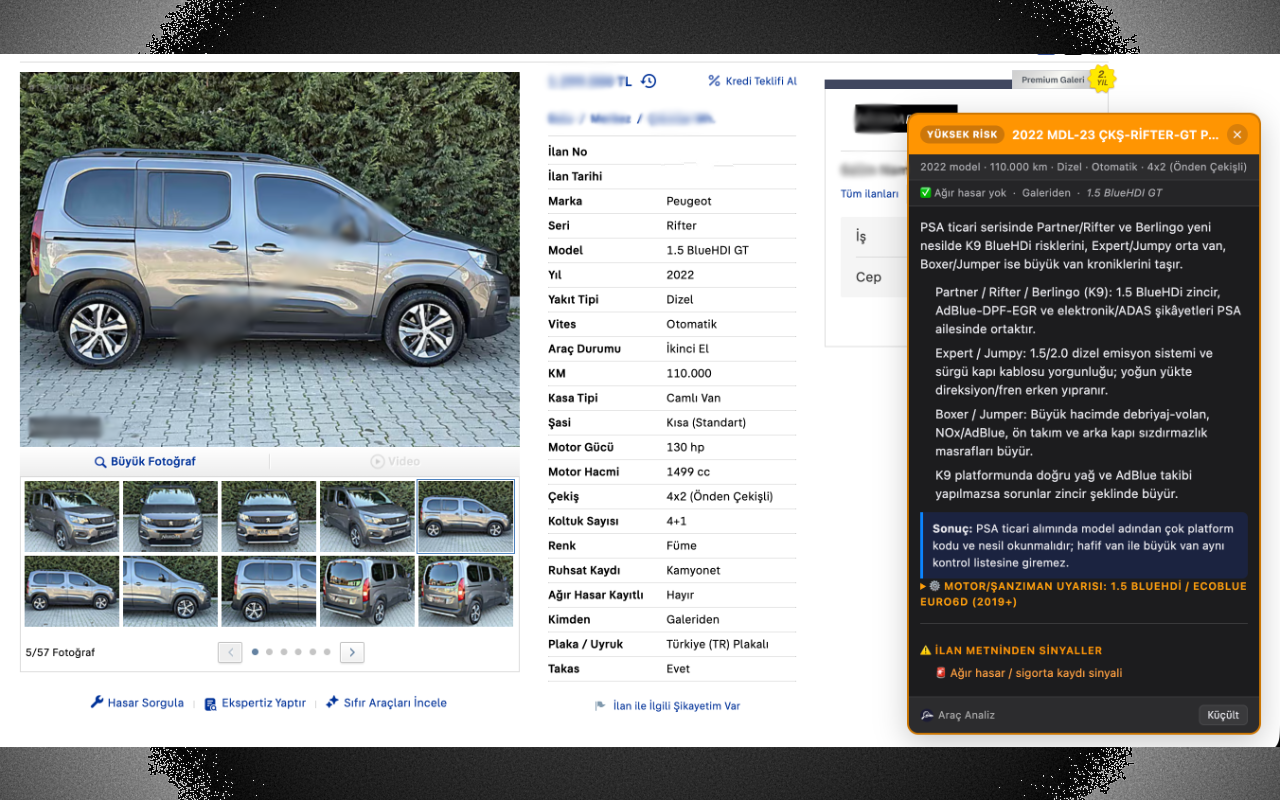The width and height of the screenshot is (1280, 800).
Task: Select the Hasar Sorgula wrench icon
Action: coord(96,702)
